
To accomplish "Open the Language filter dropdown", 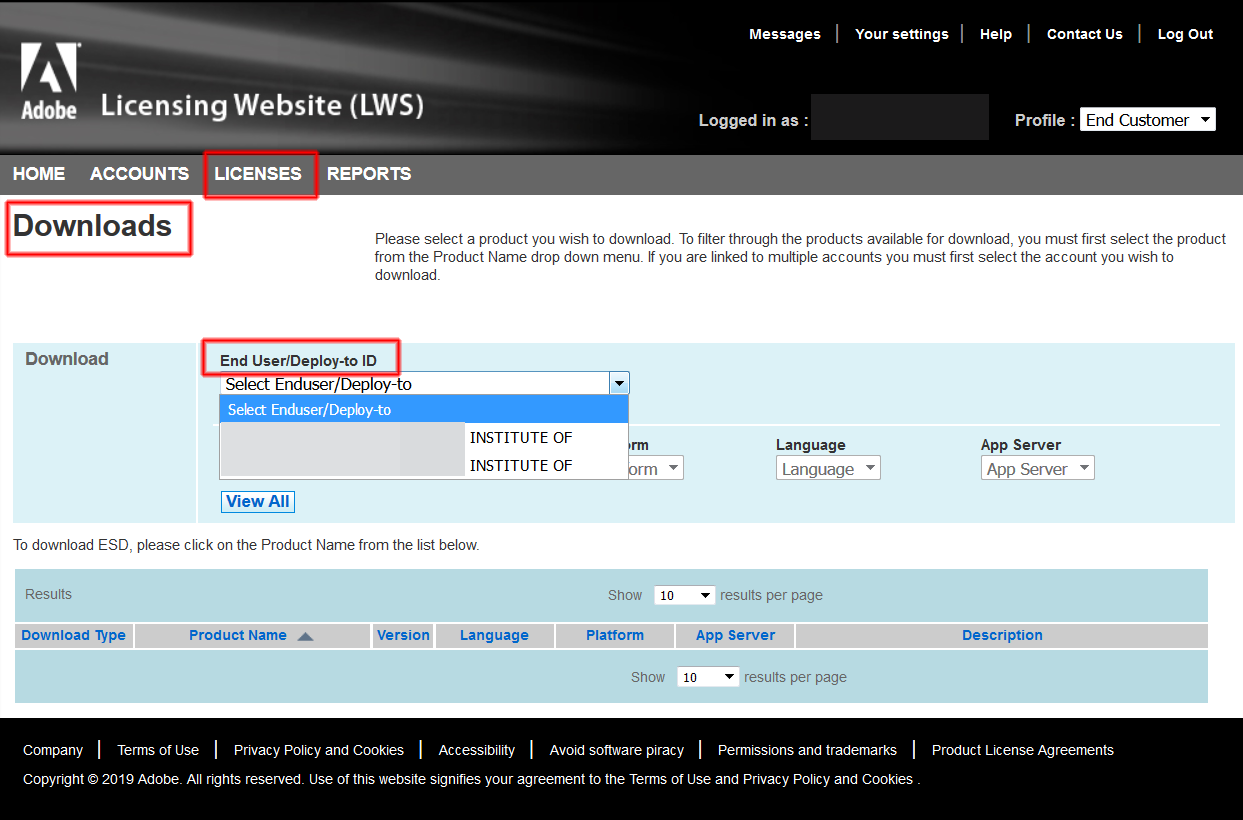I will click(828, 469).
